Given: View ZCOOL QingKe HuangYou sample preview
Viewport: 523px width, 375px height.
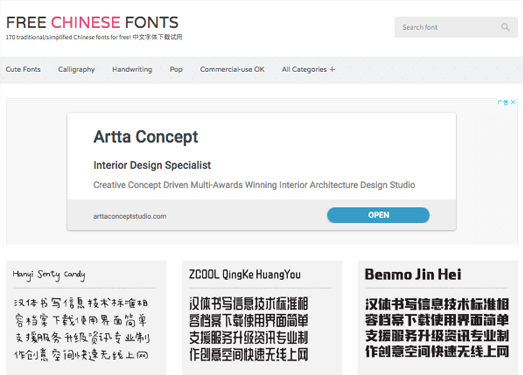Looking at the screenshot, I should pyautogui.click(x=248, y=329).
